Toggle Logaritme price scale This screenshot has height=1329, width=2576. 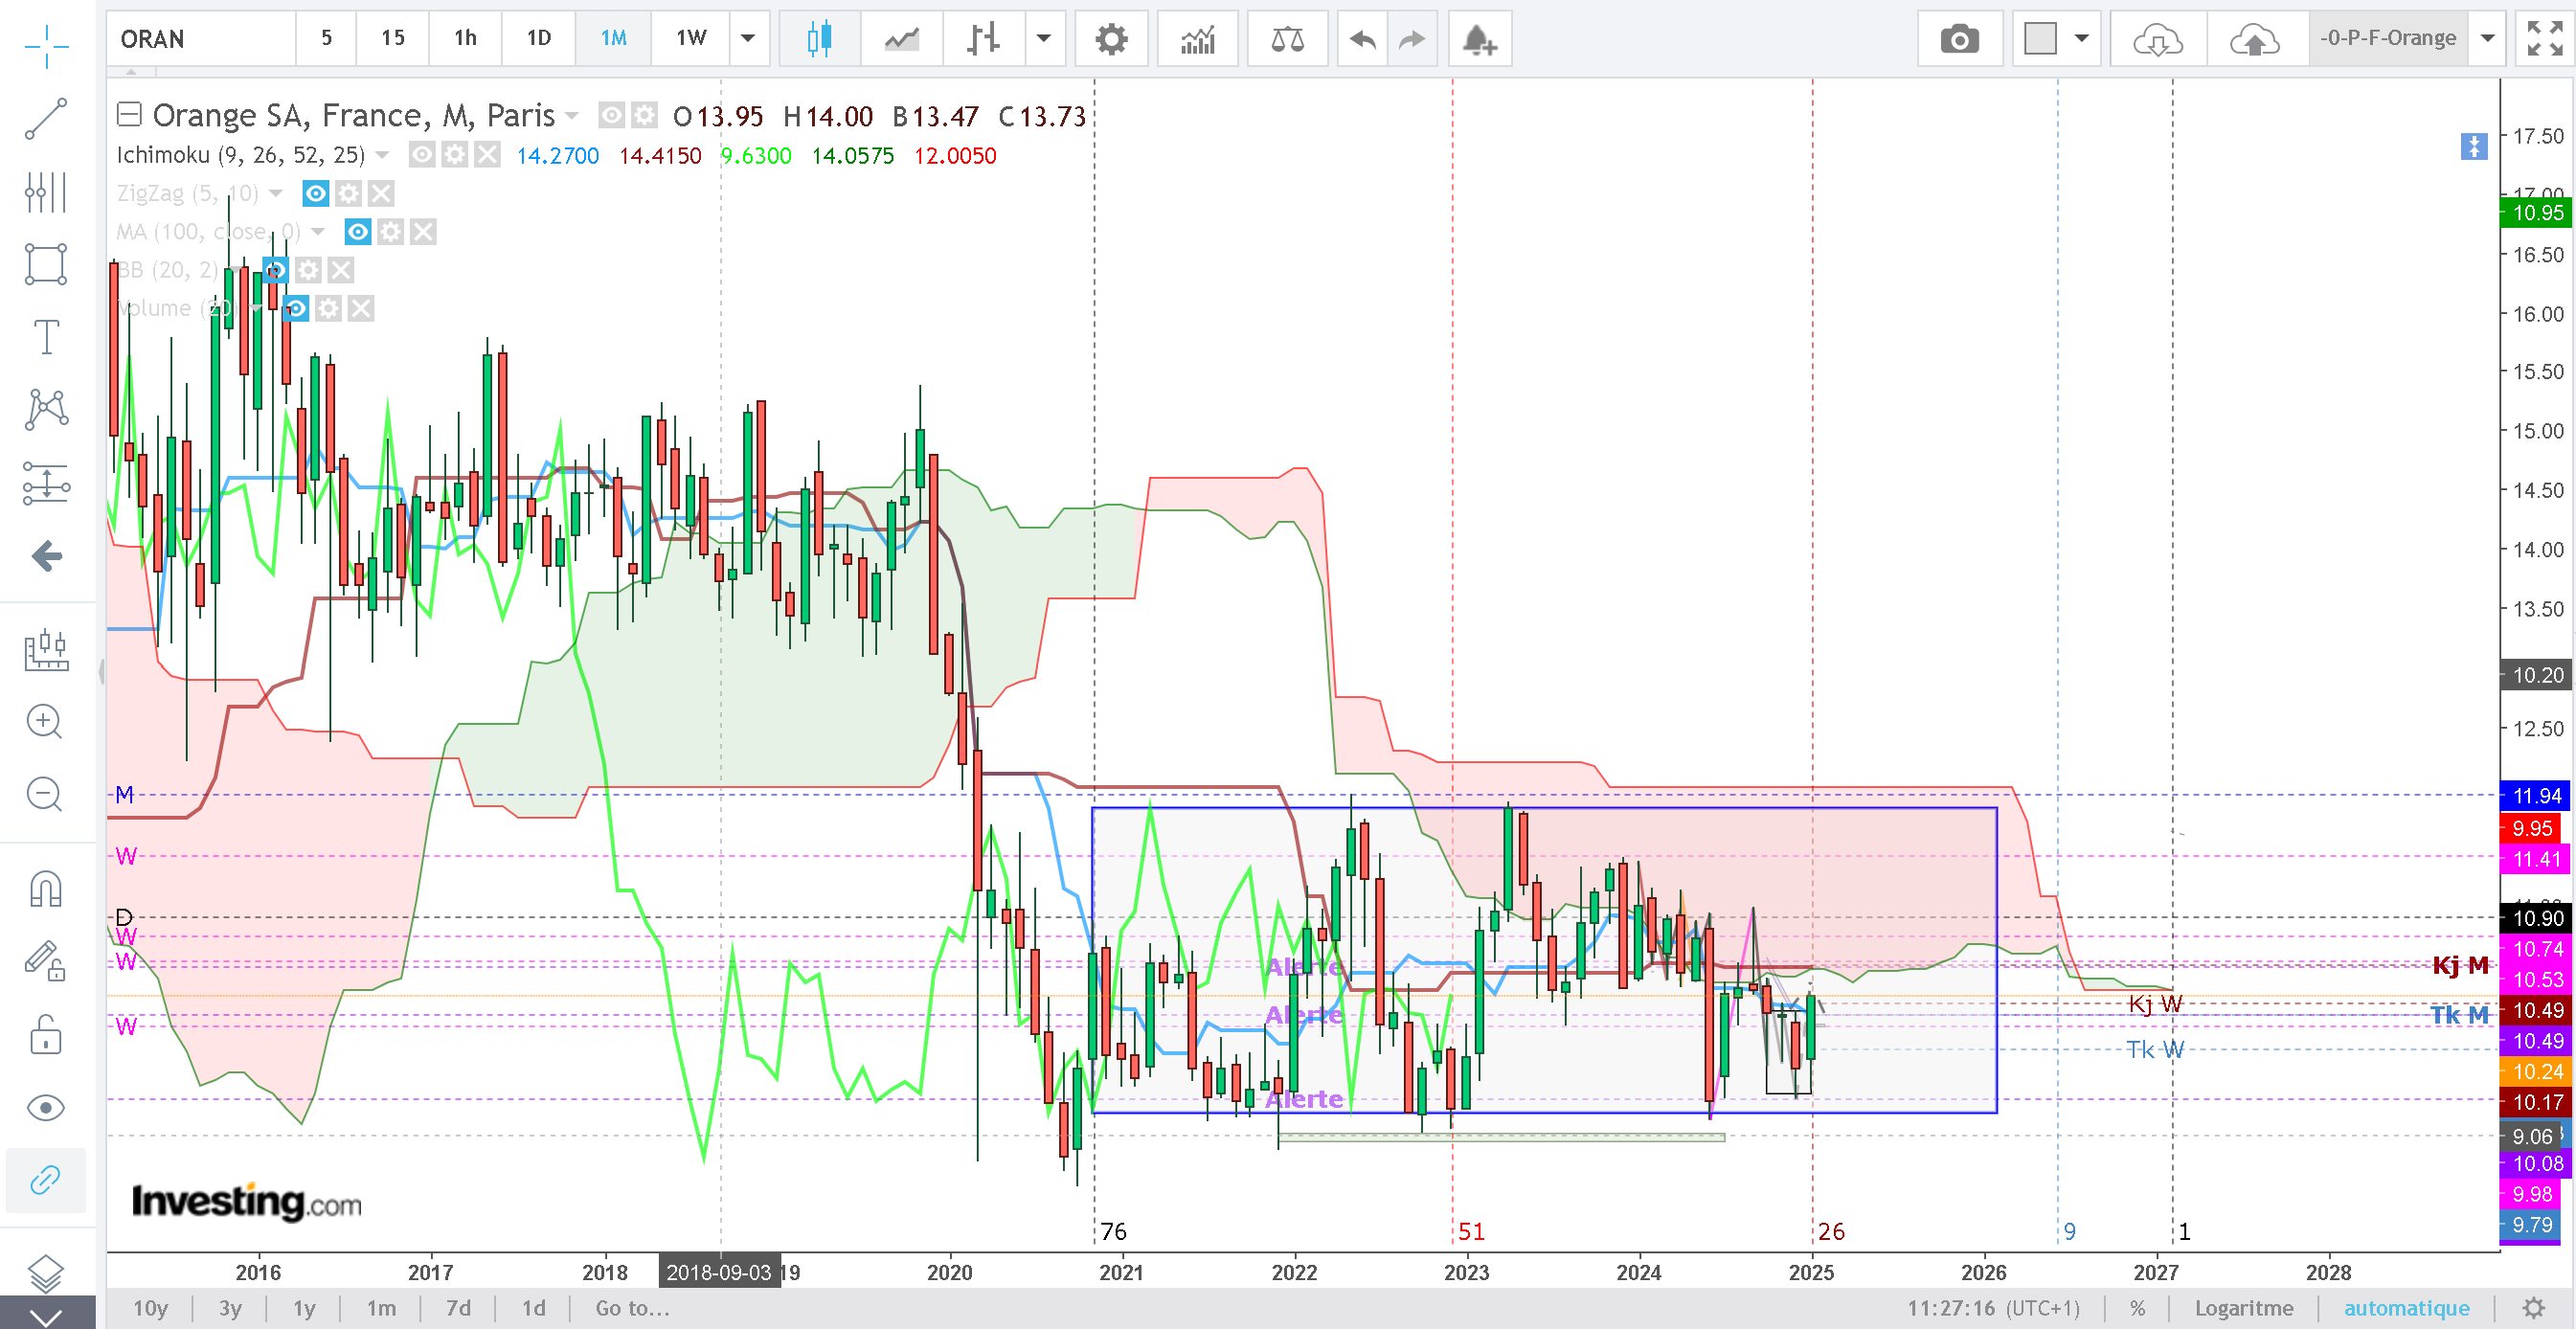click(2244, 1308)
